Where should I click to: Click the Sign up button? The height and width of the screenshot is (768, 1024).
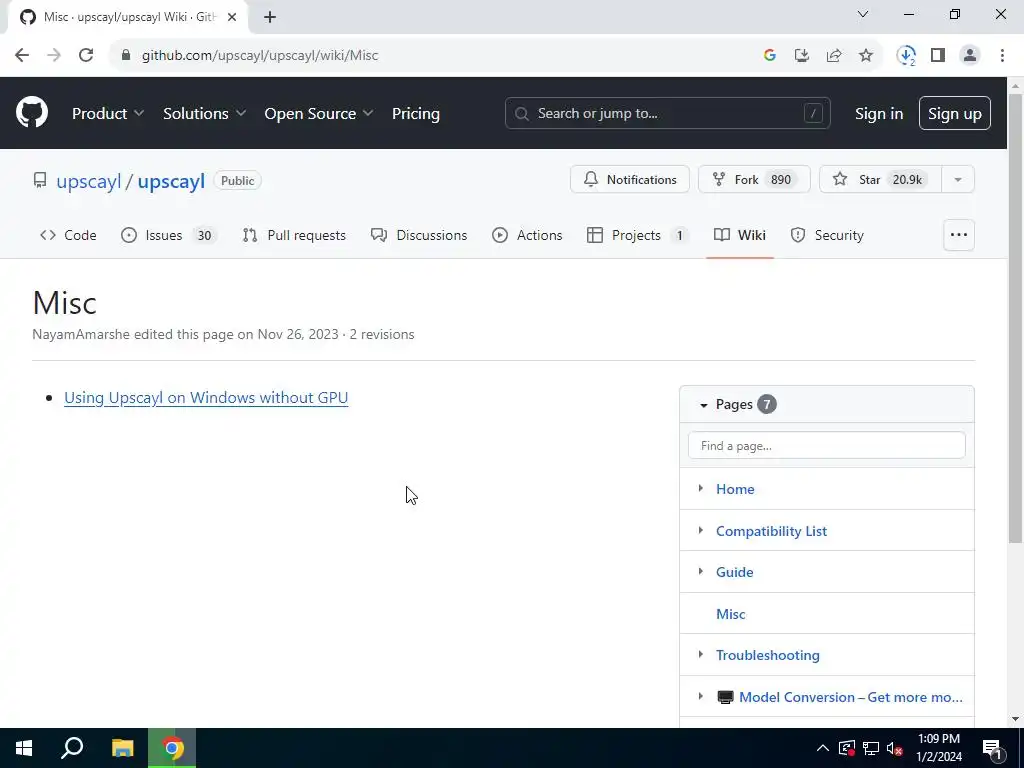pos(955,114)
